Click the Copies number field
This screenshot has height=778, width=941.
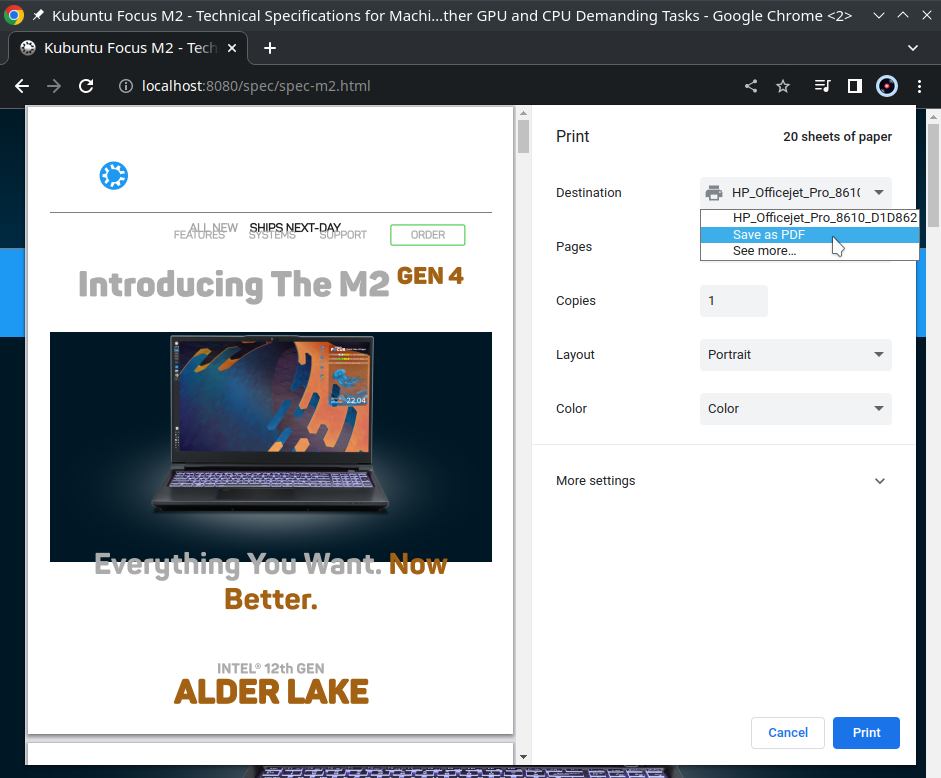pos(733,301)
